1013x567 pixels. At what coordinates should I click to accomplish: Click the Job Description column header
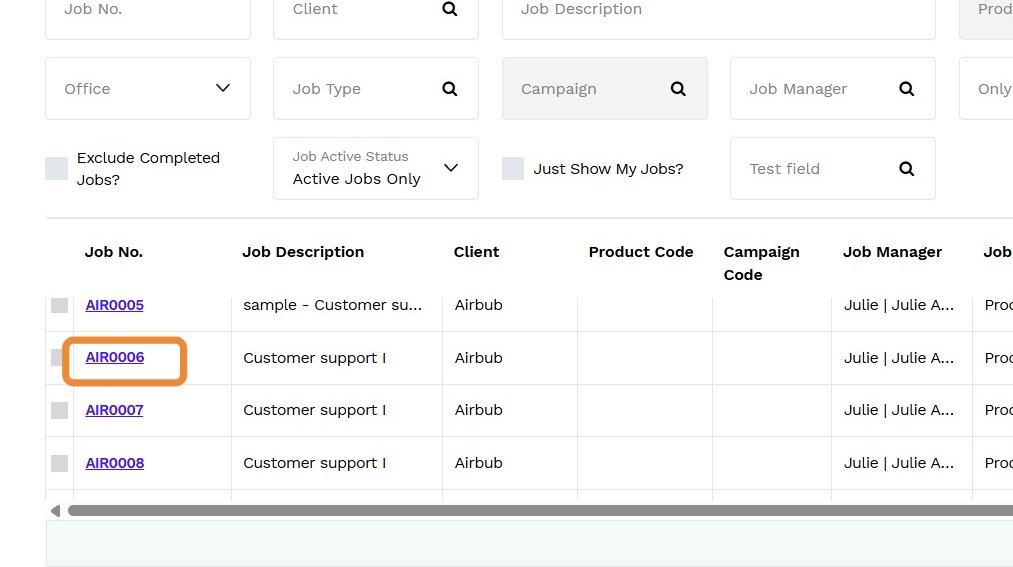tap(303, 252)
